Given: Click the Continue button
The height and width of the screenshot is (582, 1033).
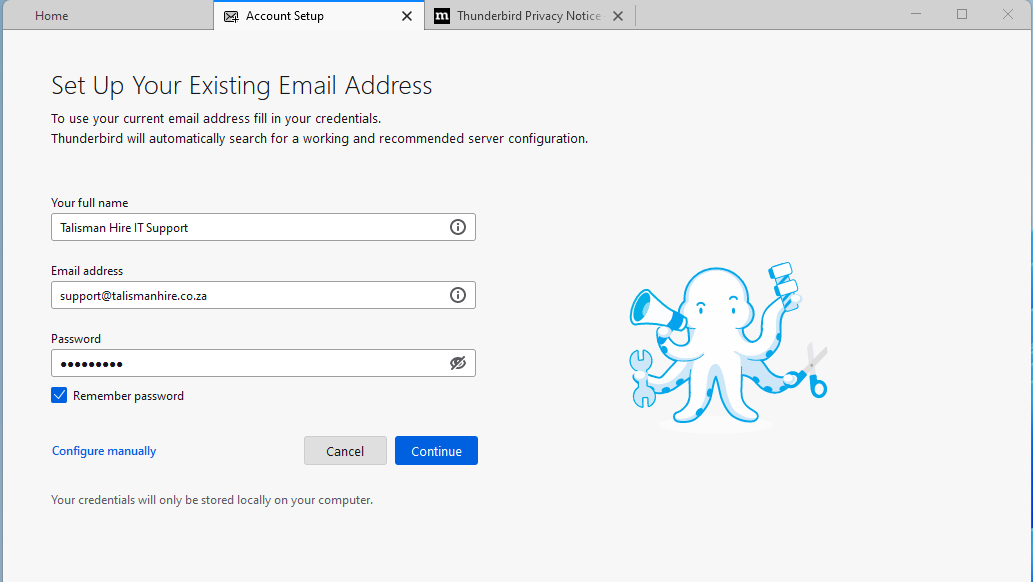Looking at the screenshot, I should [x=436, y=451].
